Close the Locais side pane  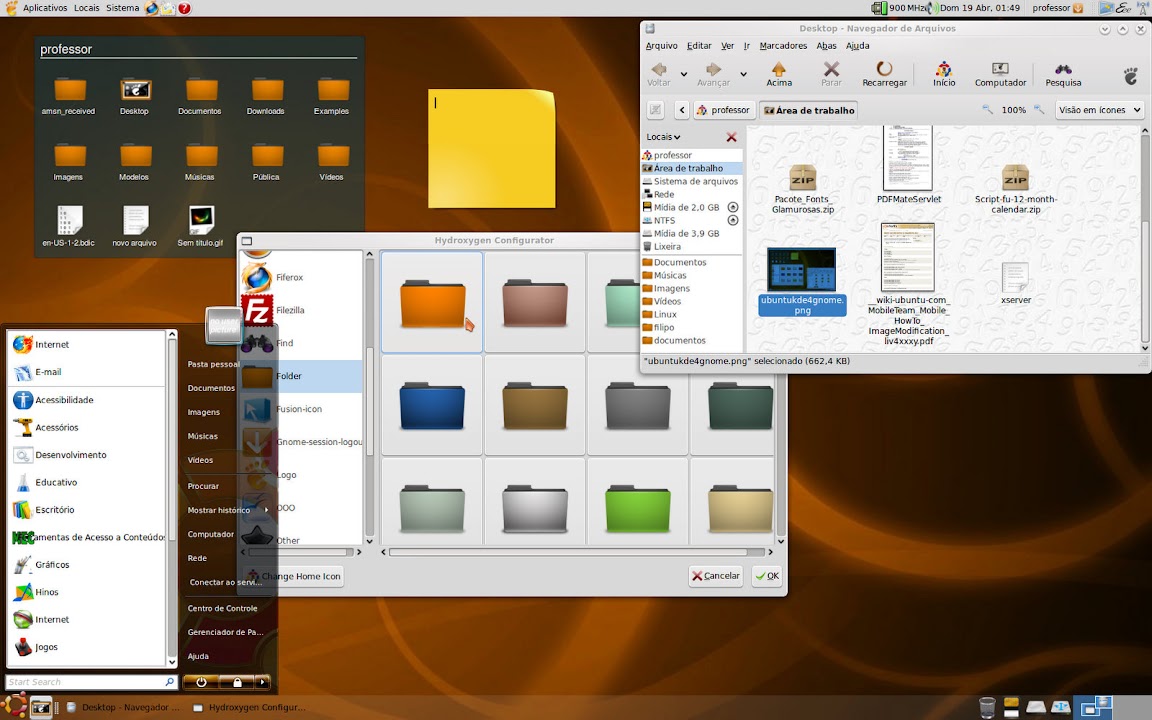731,137
